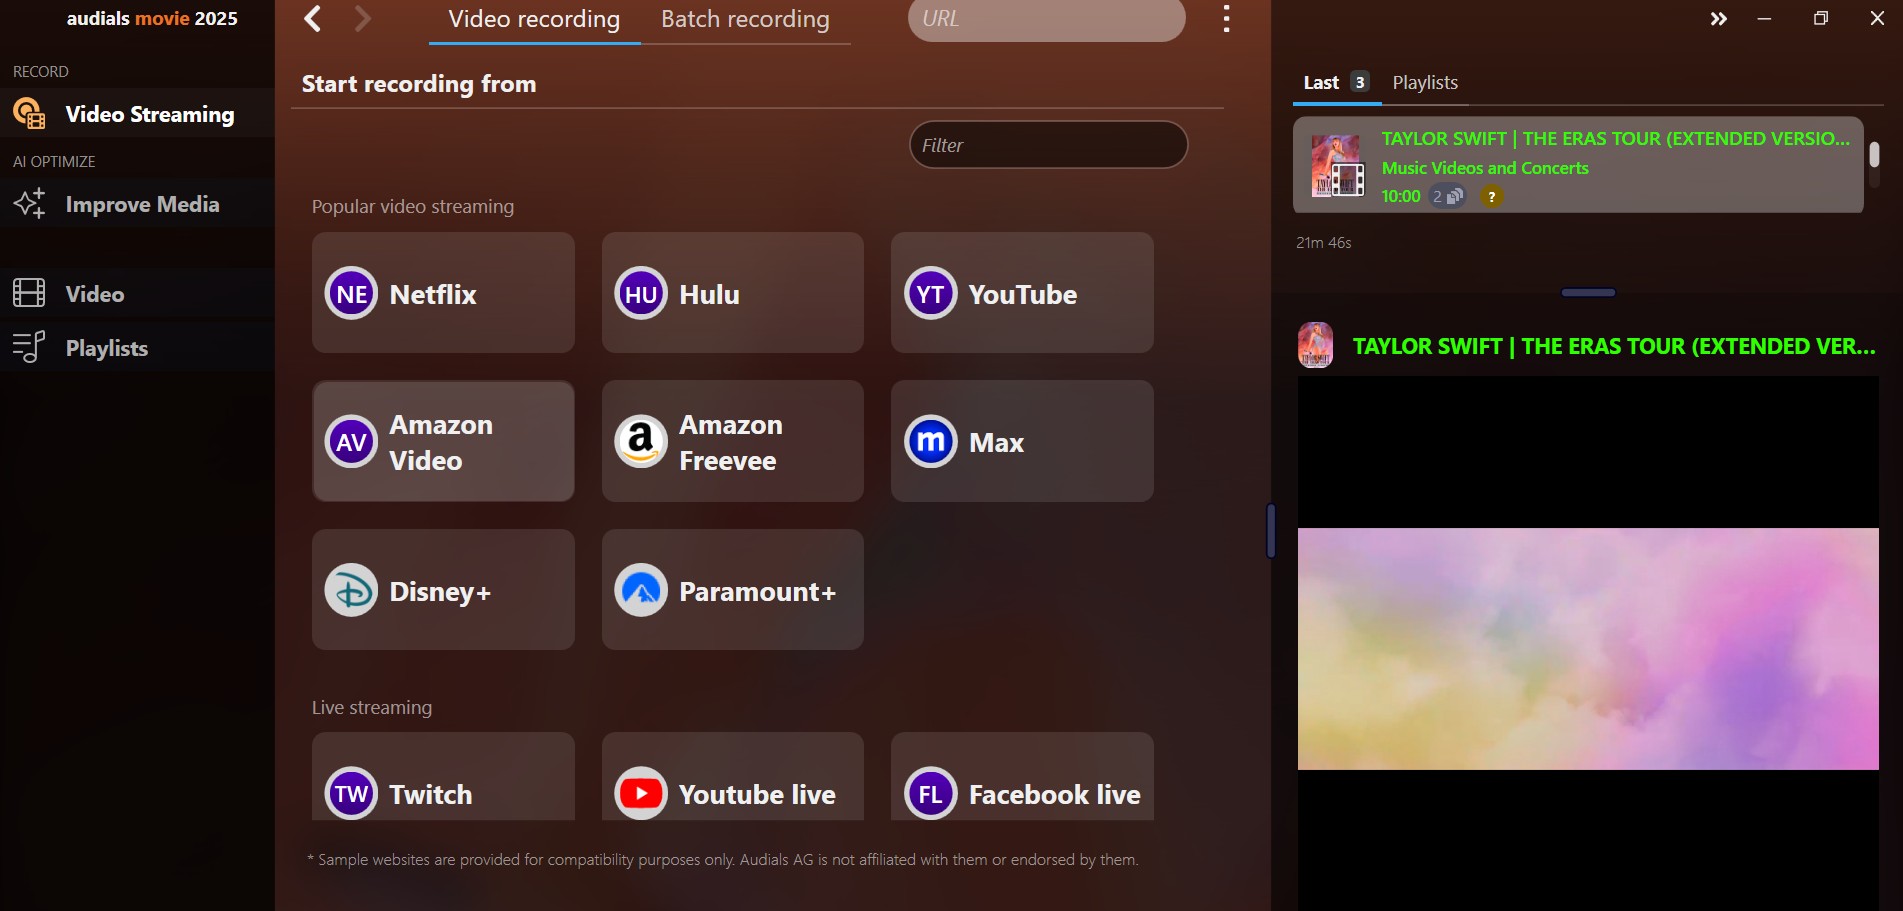Open Netflix streaming recording tile

coord(443,293)
